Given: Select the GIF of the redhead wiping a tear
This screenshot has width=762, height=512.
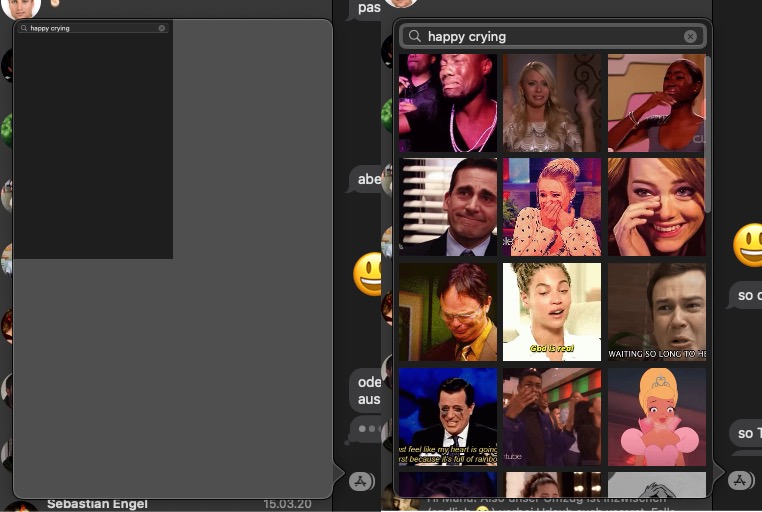Looking at the screenshot, I should click(x=656, y=207).
